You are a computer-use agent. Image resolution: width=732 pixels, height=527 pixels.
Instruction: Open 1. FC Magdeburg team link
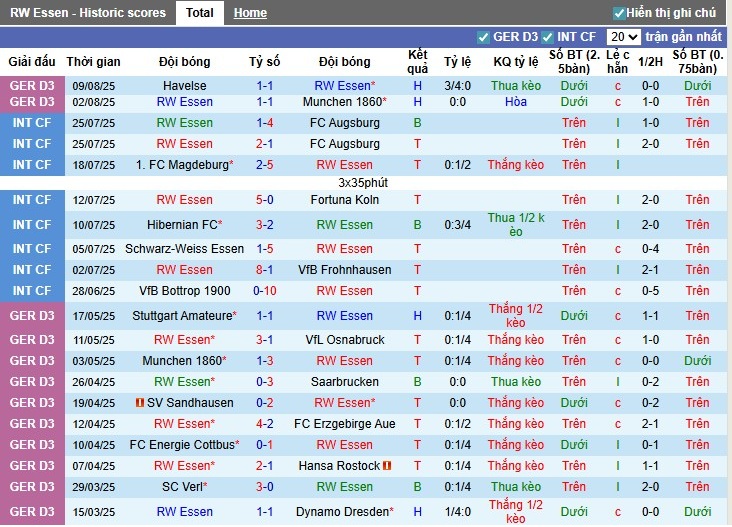click(182, 165)
